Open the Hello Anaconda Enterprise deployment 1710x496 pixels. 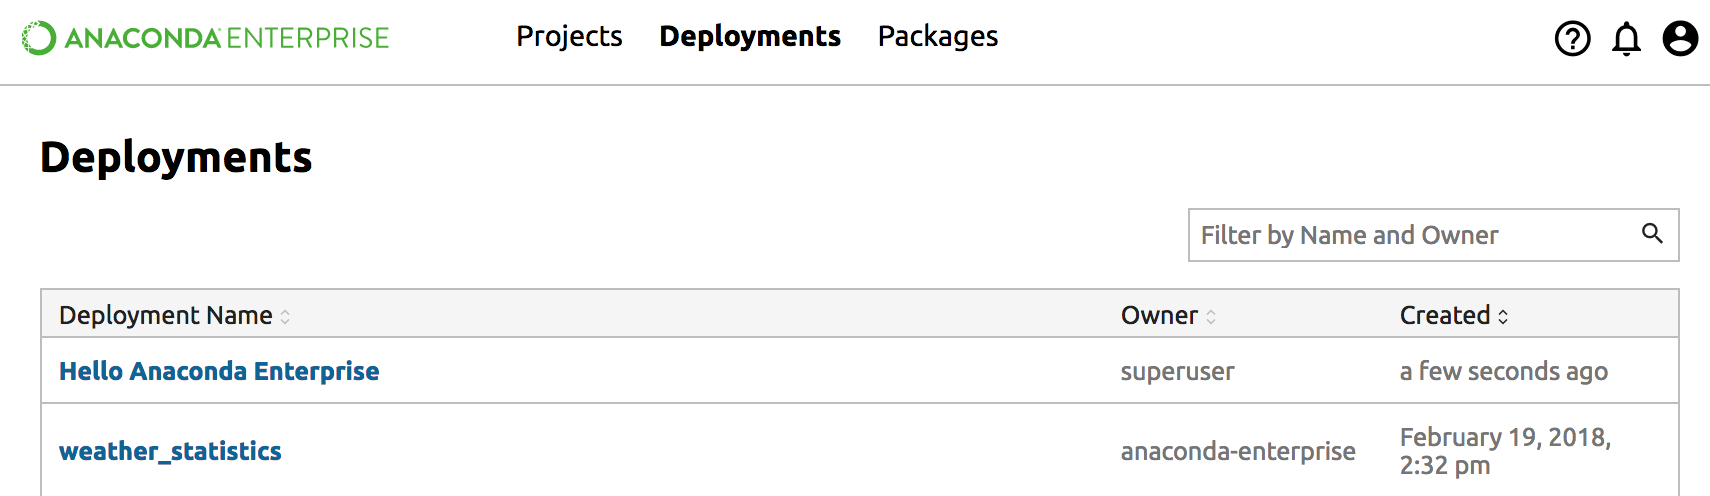tap(219, 371)
